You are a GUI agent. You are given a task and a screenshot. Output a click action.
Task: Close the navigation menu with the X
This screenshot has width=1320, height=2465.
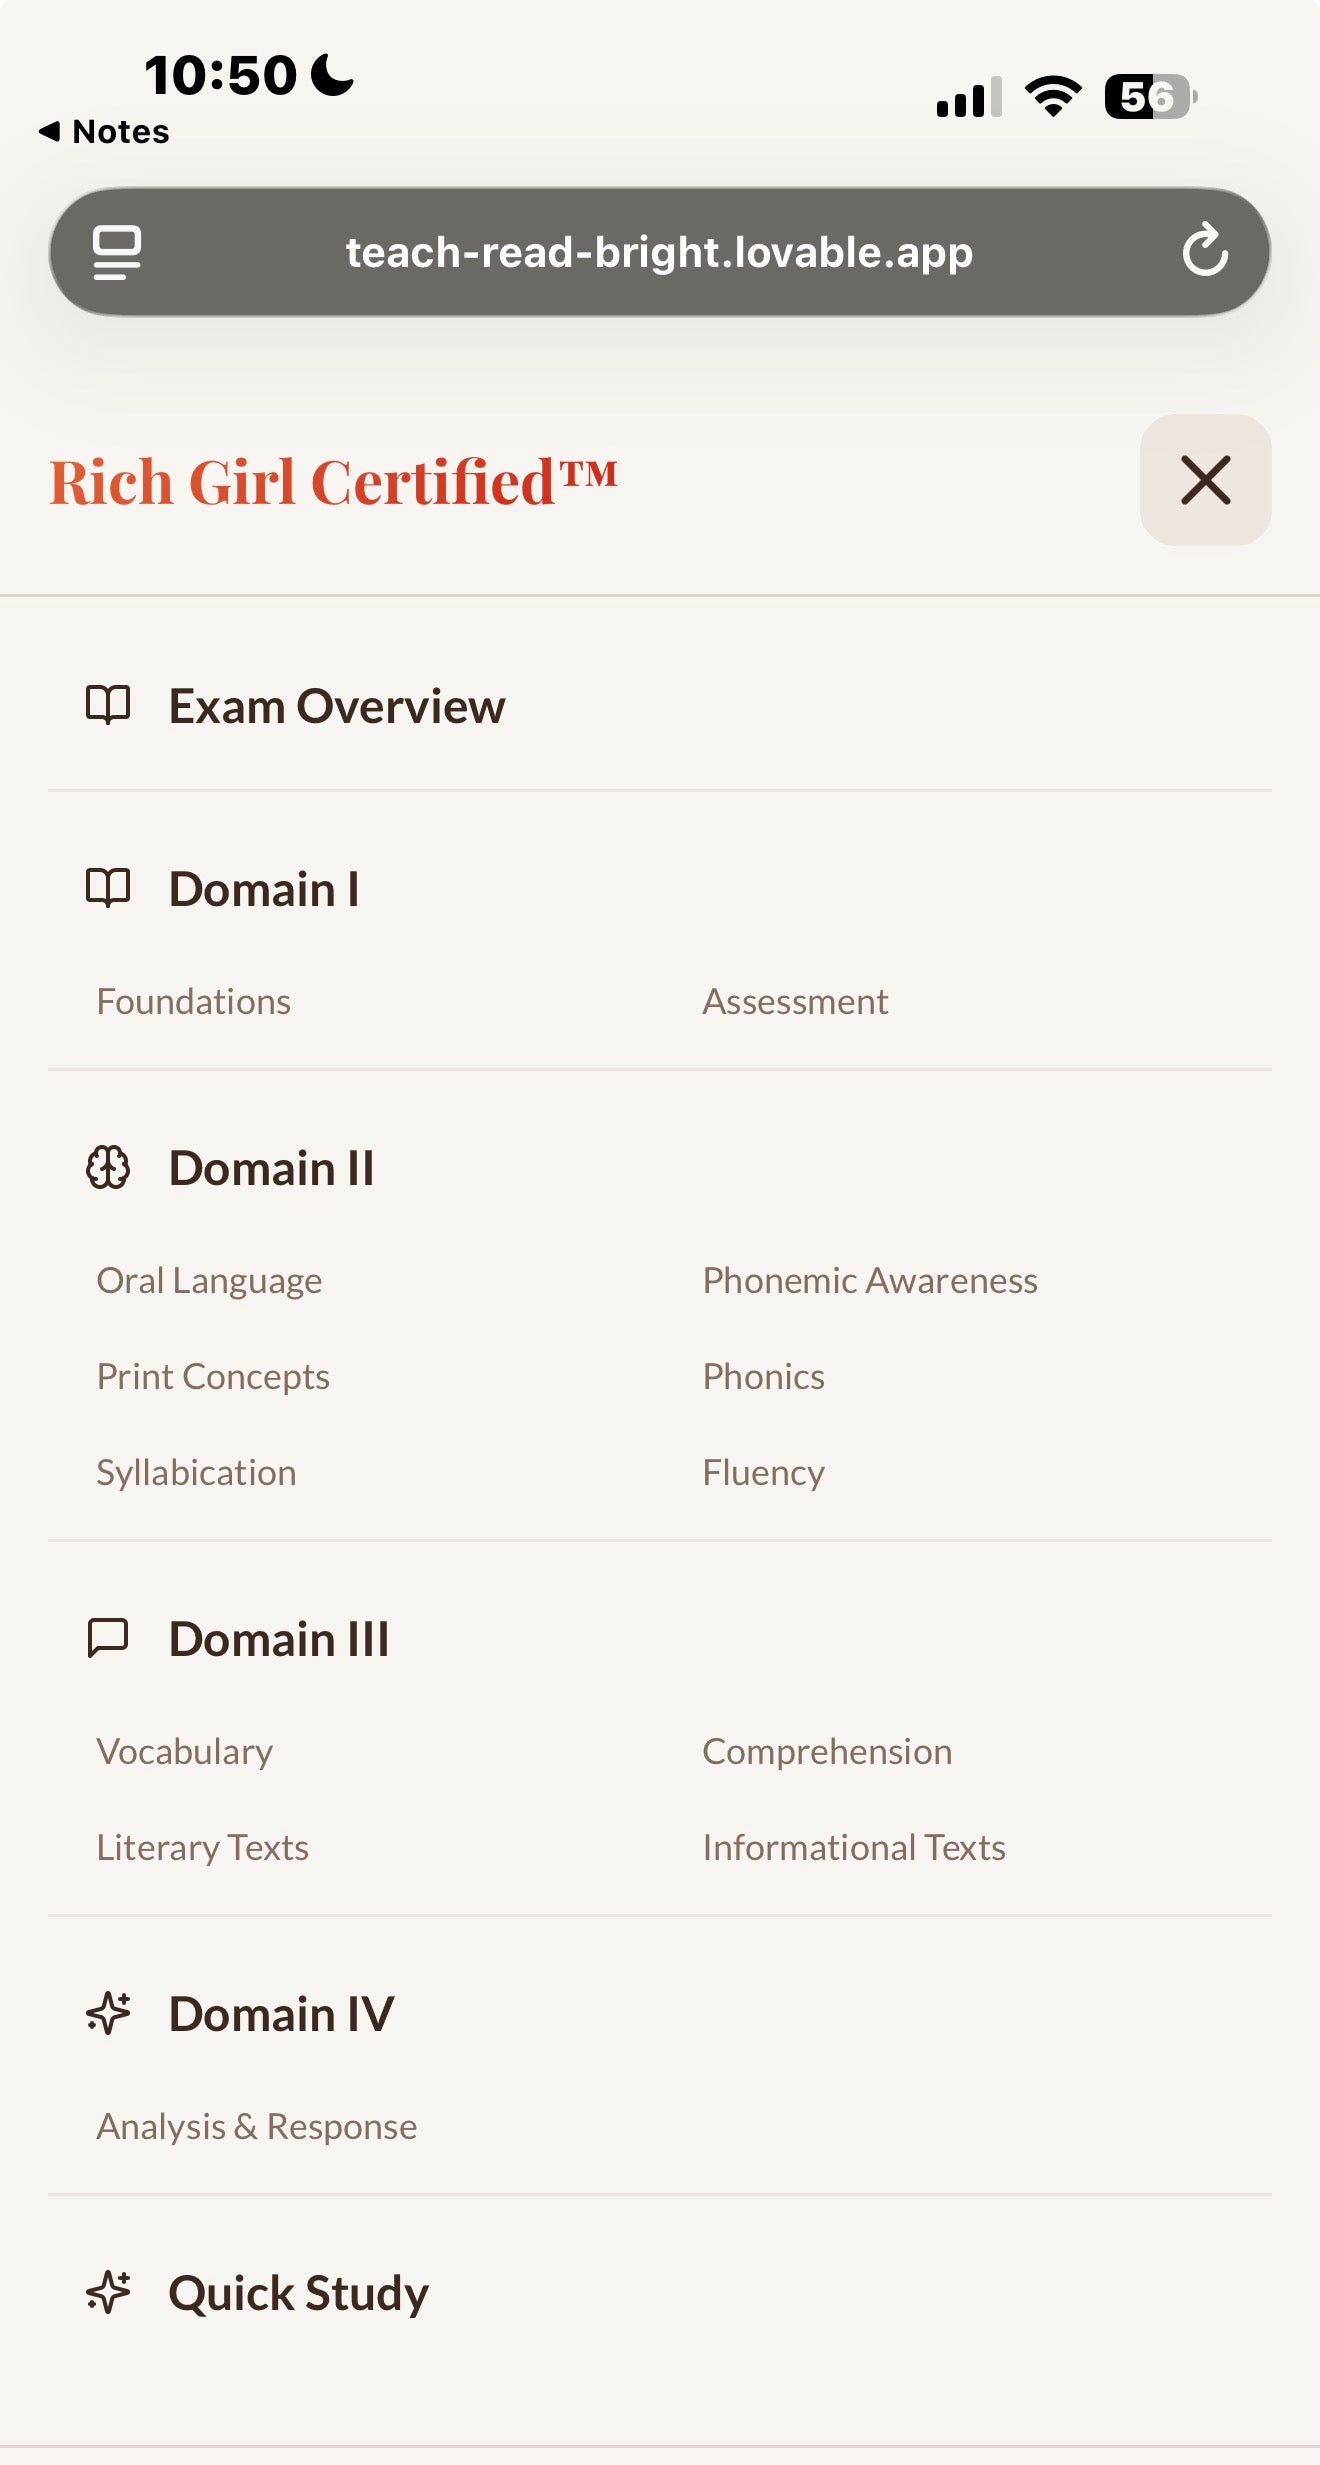pyautogui.click(x=1205, y=481)
